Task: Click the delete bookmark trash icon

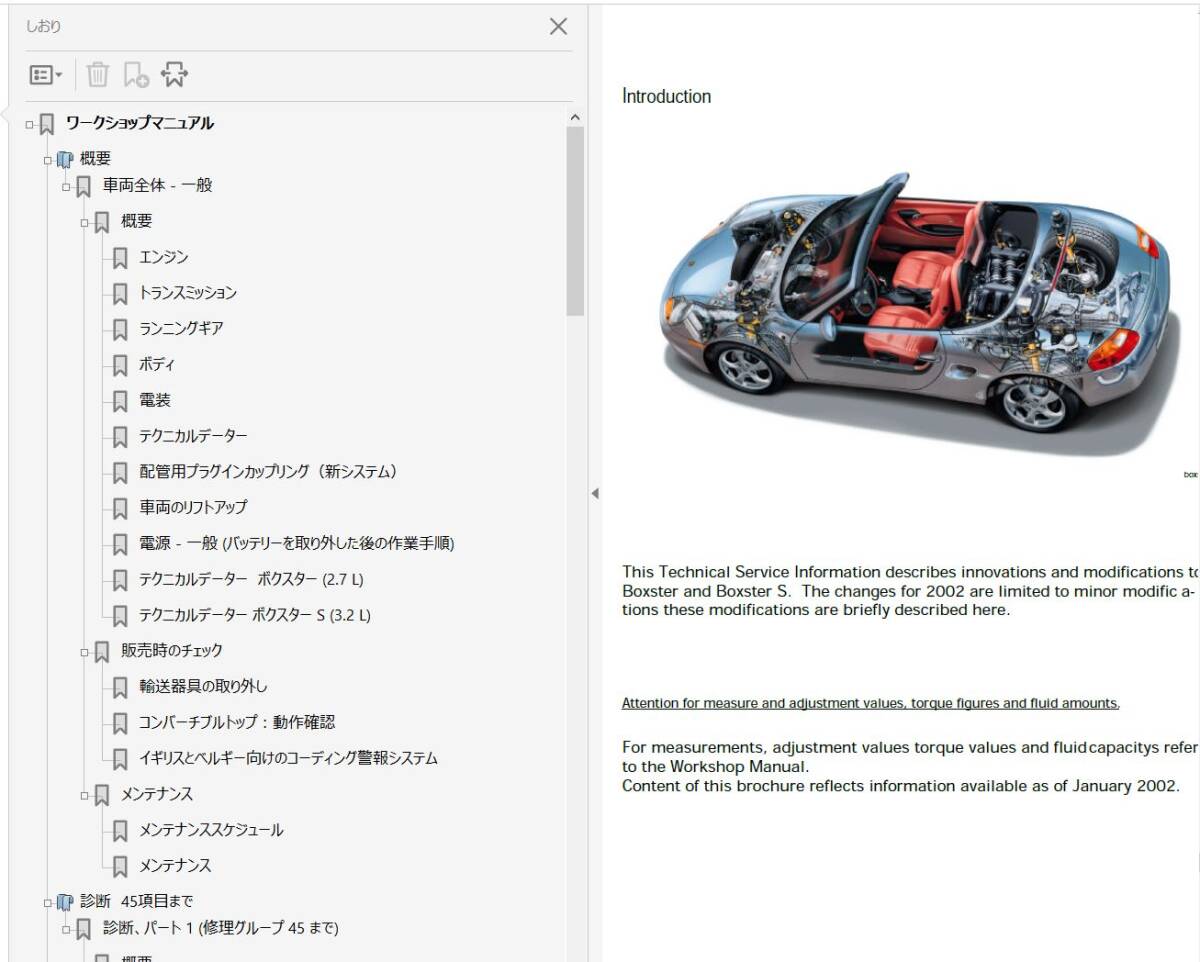Action: (98, 74)
